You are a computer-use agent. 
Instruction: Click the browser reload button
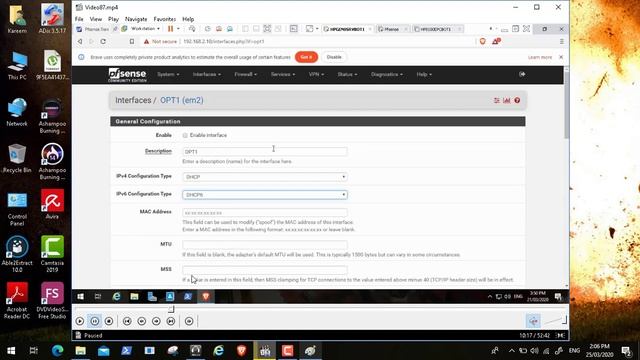click(103, 42)
